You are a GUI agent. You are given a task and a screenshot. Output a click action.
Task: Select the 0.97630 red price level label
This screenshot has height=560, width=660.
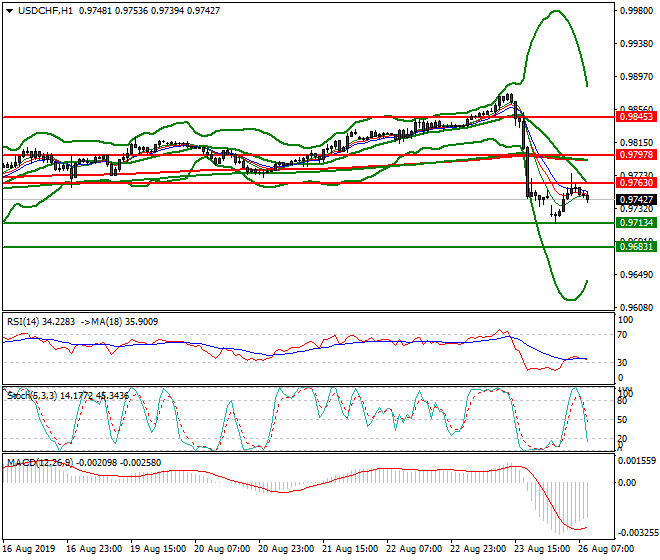tap(636, 183)
